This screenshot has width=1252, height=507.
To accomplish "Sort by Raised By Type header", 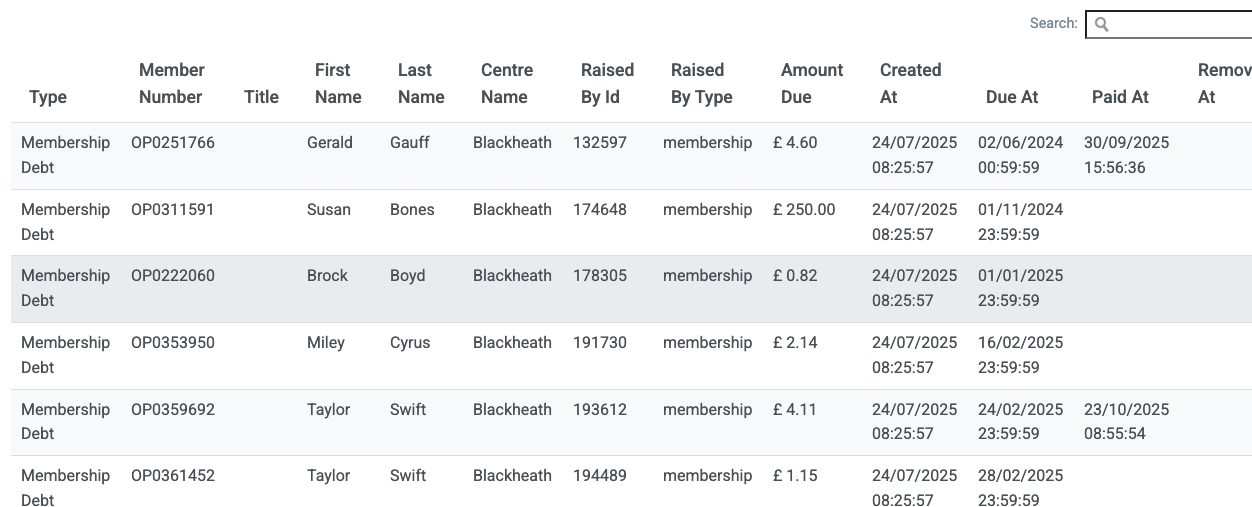I will [702, 83].
